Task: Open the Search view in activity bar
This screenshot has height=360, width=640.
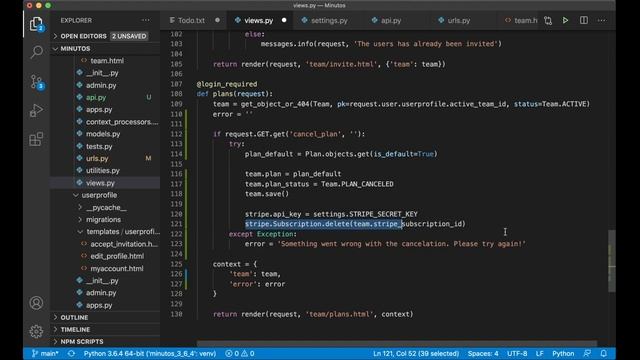Action: [36, 52]
